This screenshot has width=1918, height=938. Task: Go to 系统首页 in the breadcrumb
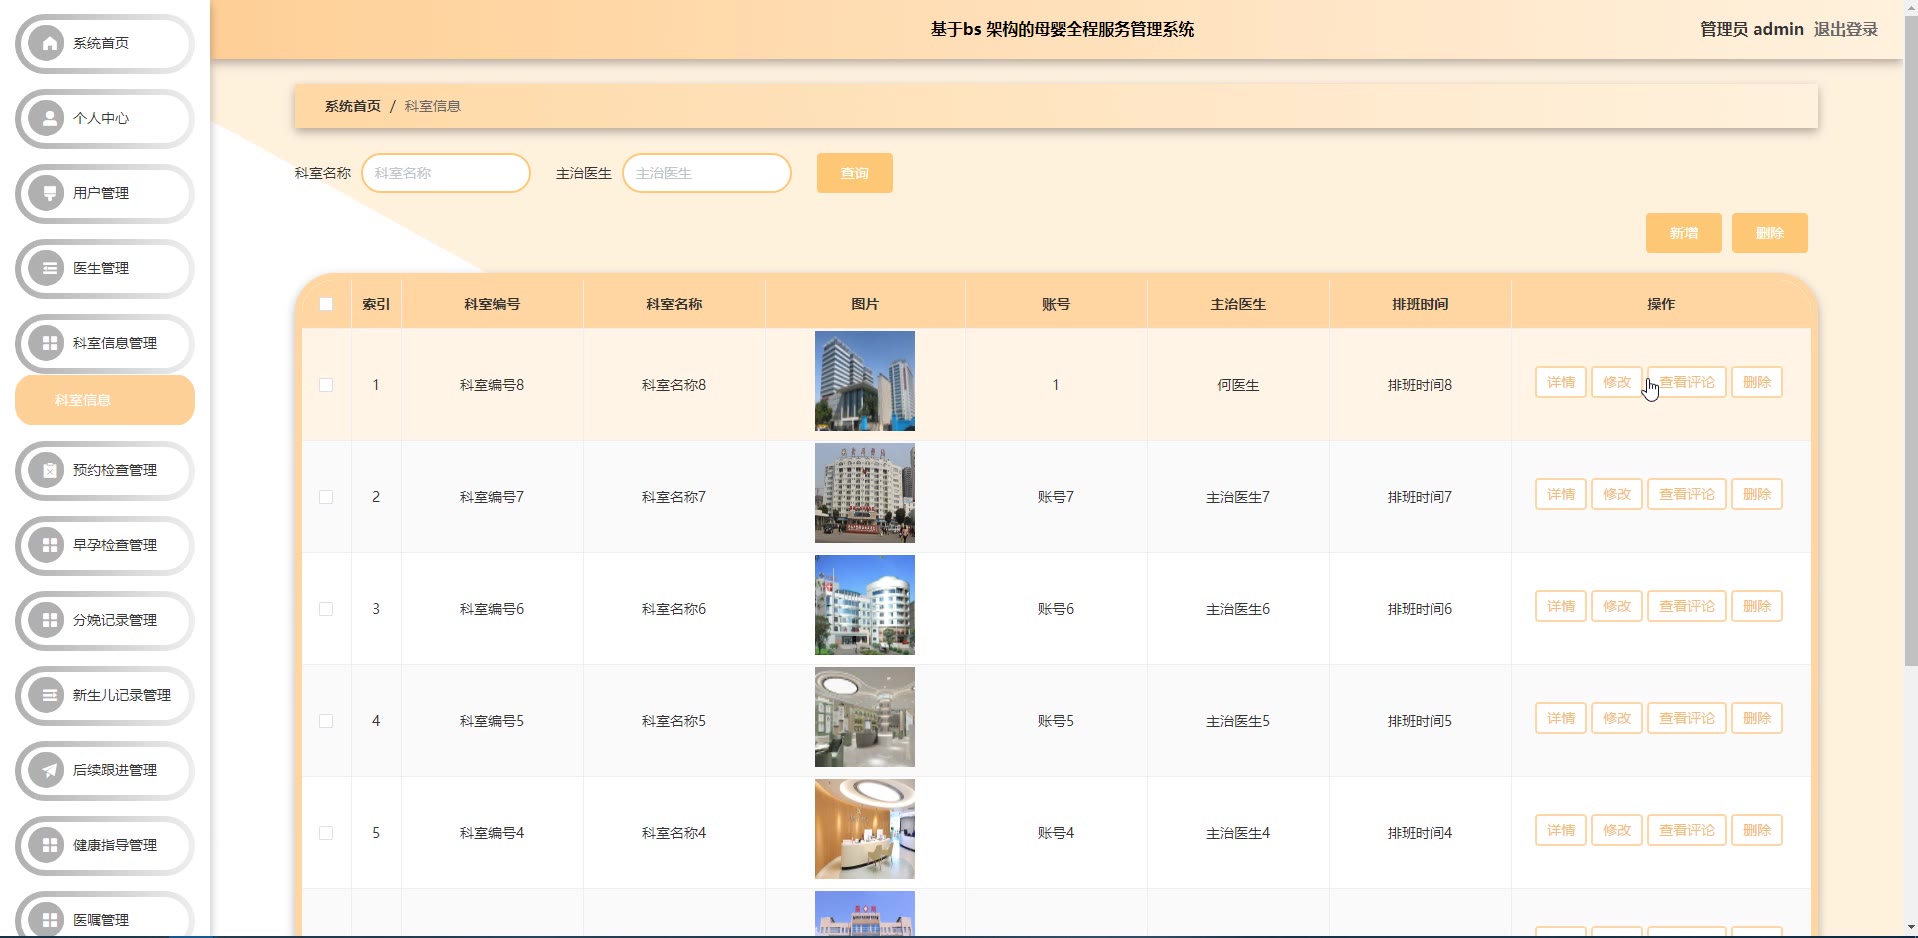(x=352, y=106)
